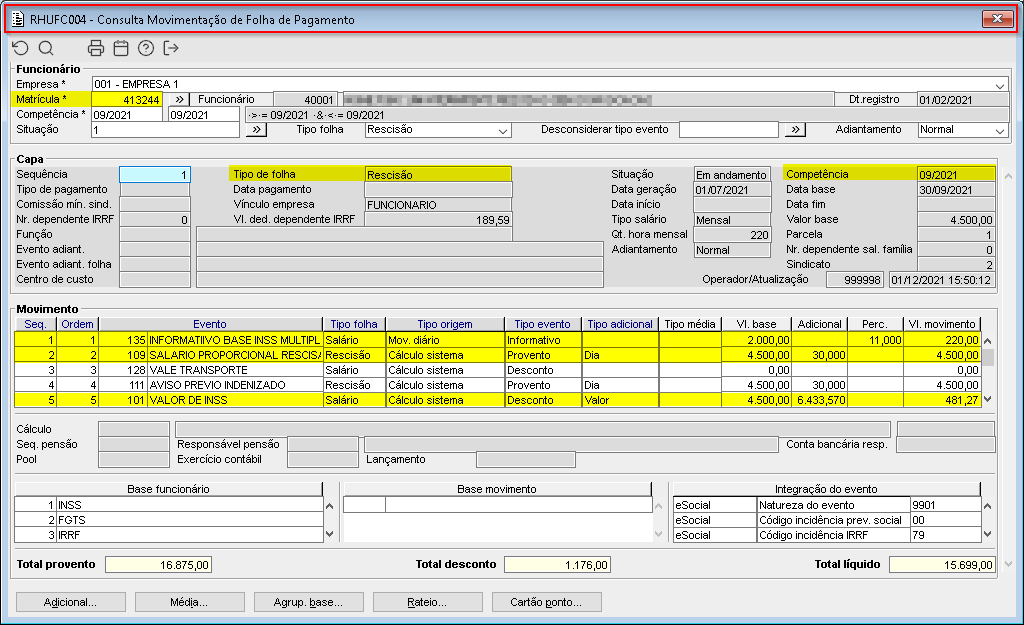Open the Tipo folha dropdown
This screenshot has height=625, width=1024.
point(503,130)
